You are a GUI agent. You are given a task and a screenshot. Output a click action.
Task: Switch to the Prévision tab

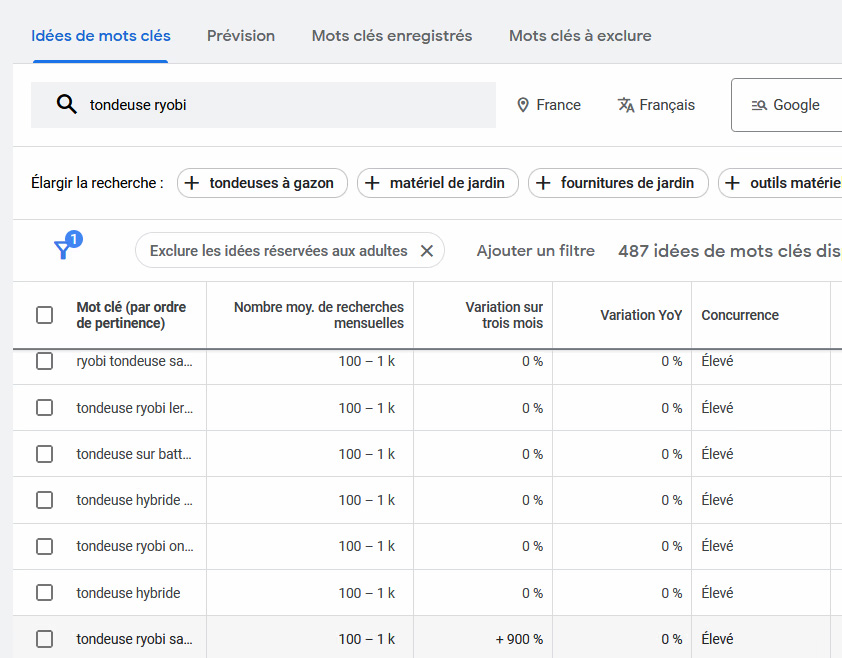(x=240, y=35)
